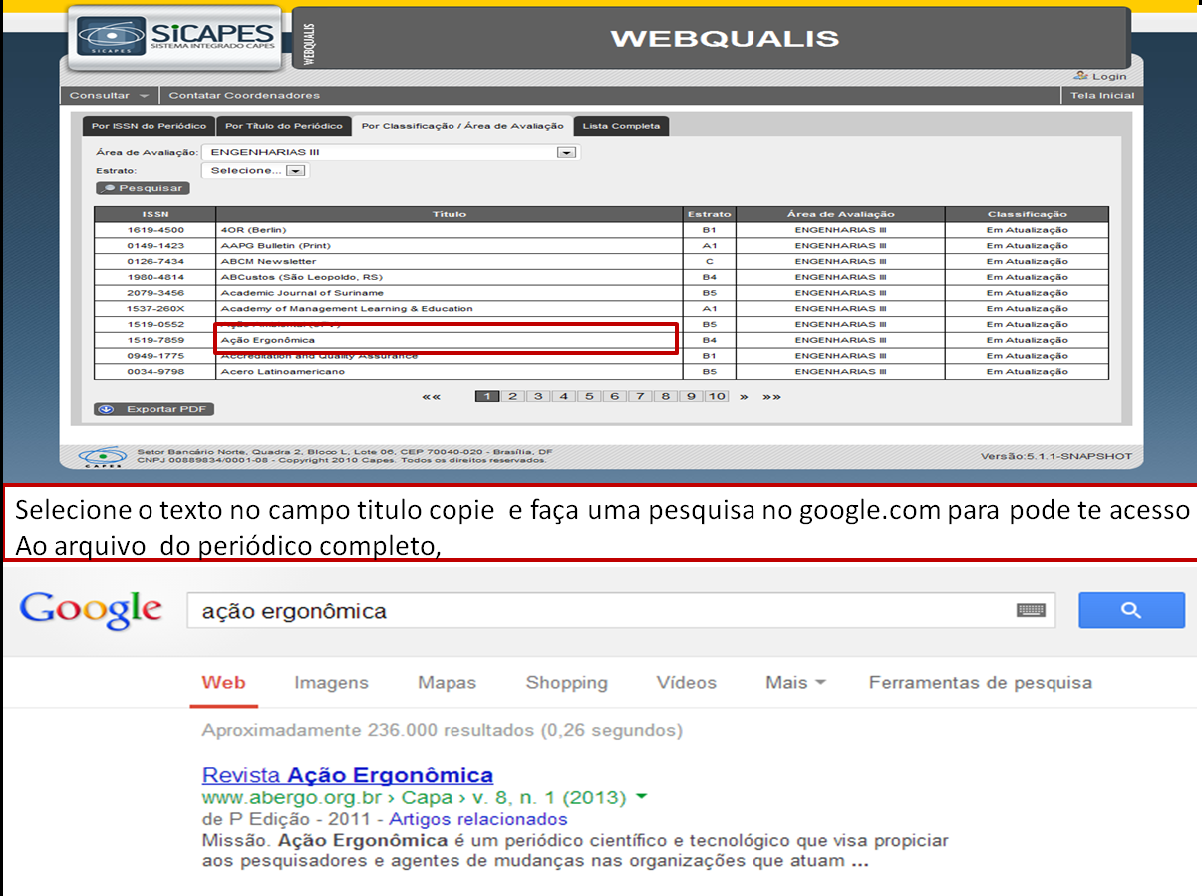This screenshot has width=1202, height=896.
Task: Open the on-screen keyboard icon in Google search
Action: (1031, 610)
